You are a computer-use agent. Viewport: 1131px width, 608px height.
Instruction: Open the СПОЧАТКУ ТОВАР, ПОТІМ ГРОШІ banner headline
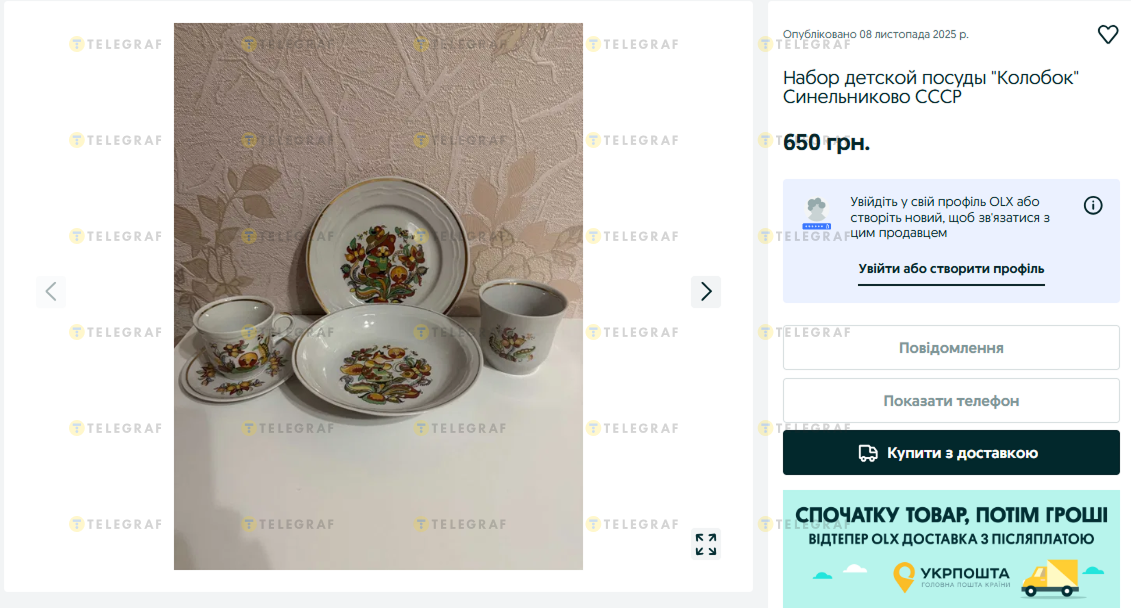[951, 515]
